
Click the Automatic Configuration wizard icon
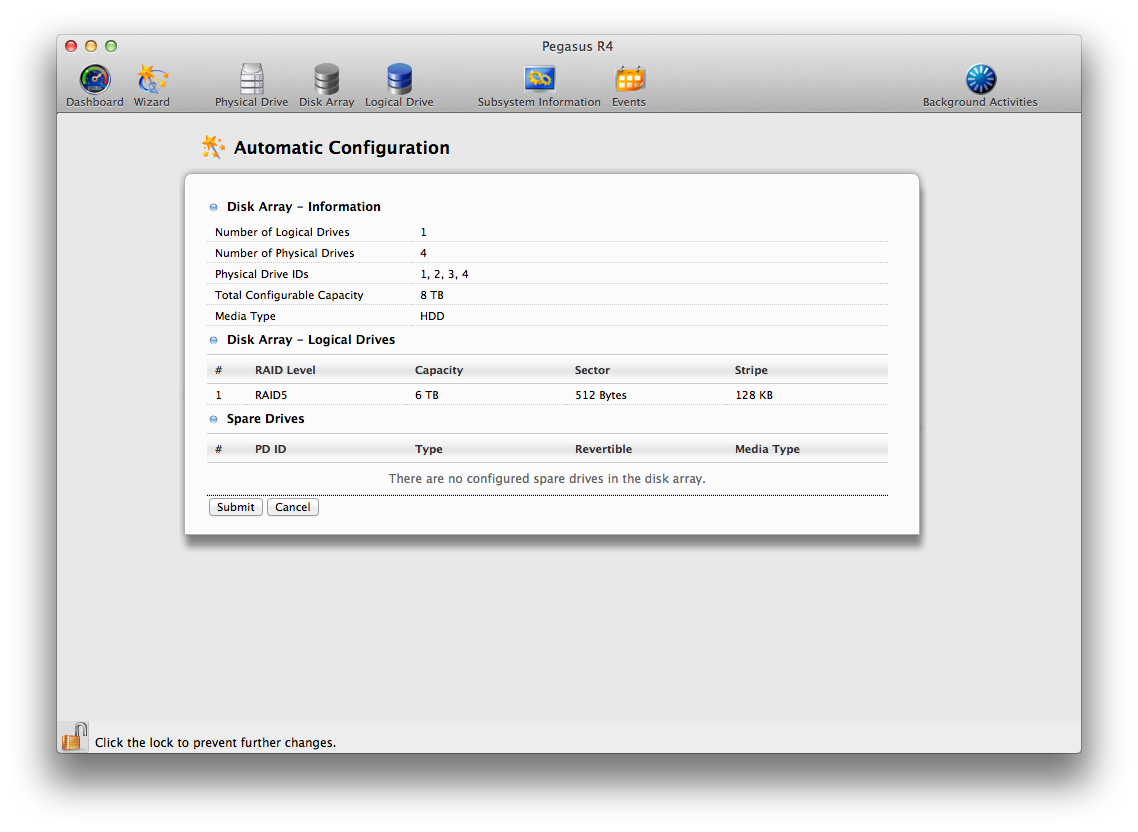(x=213, y=147)
